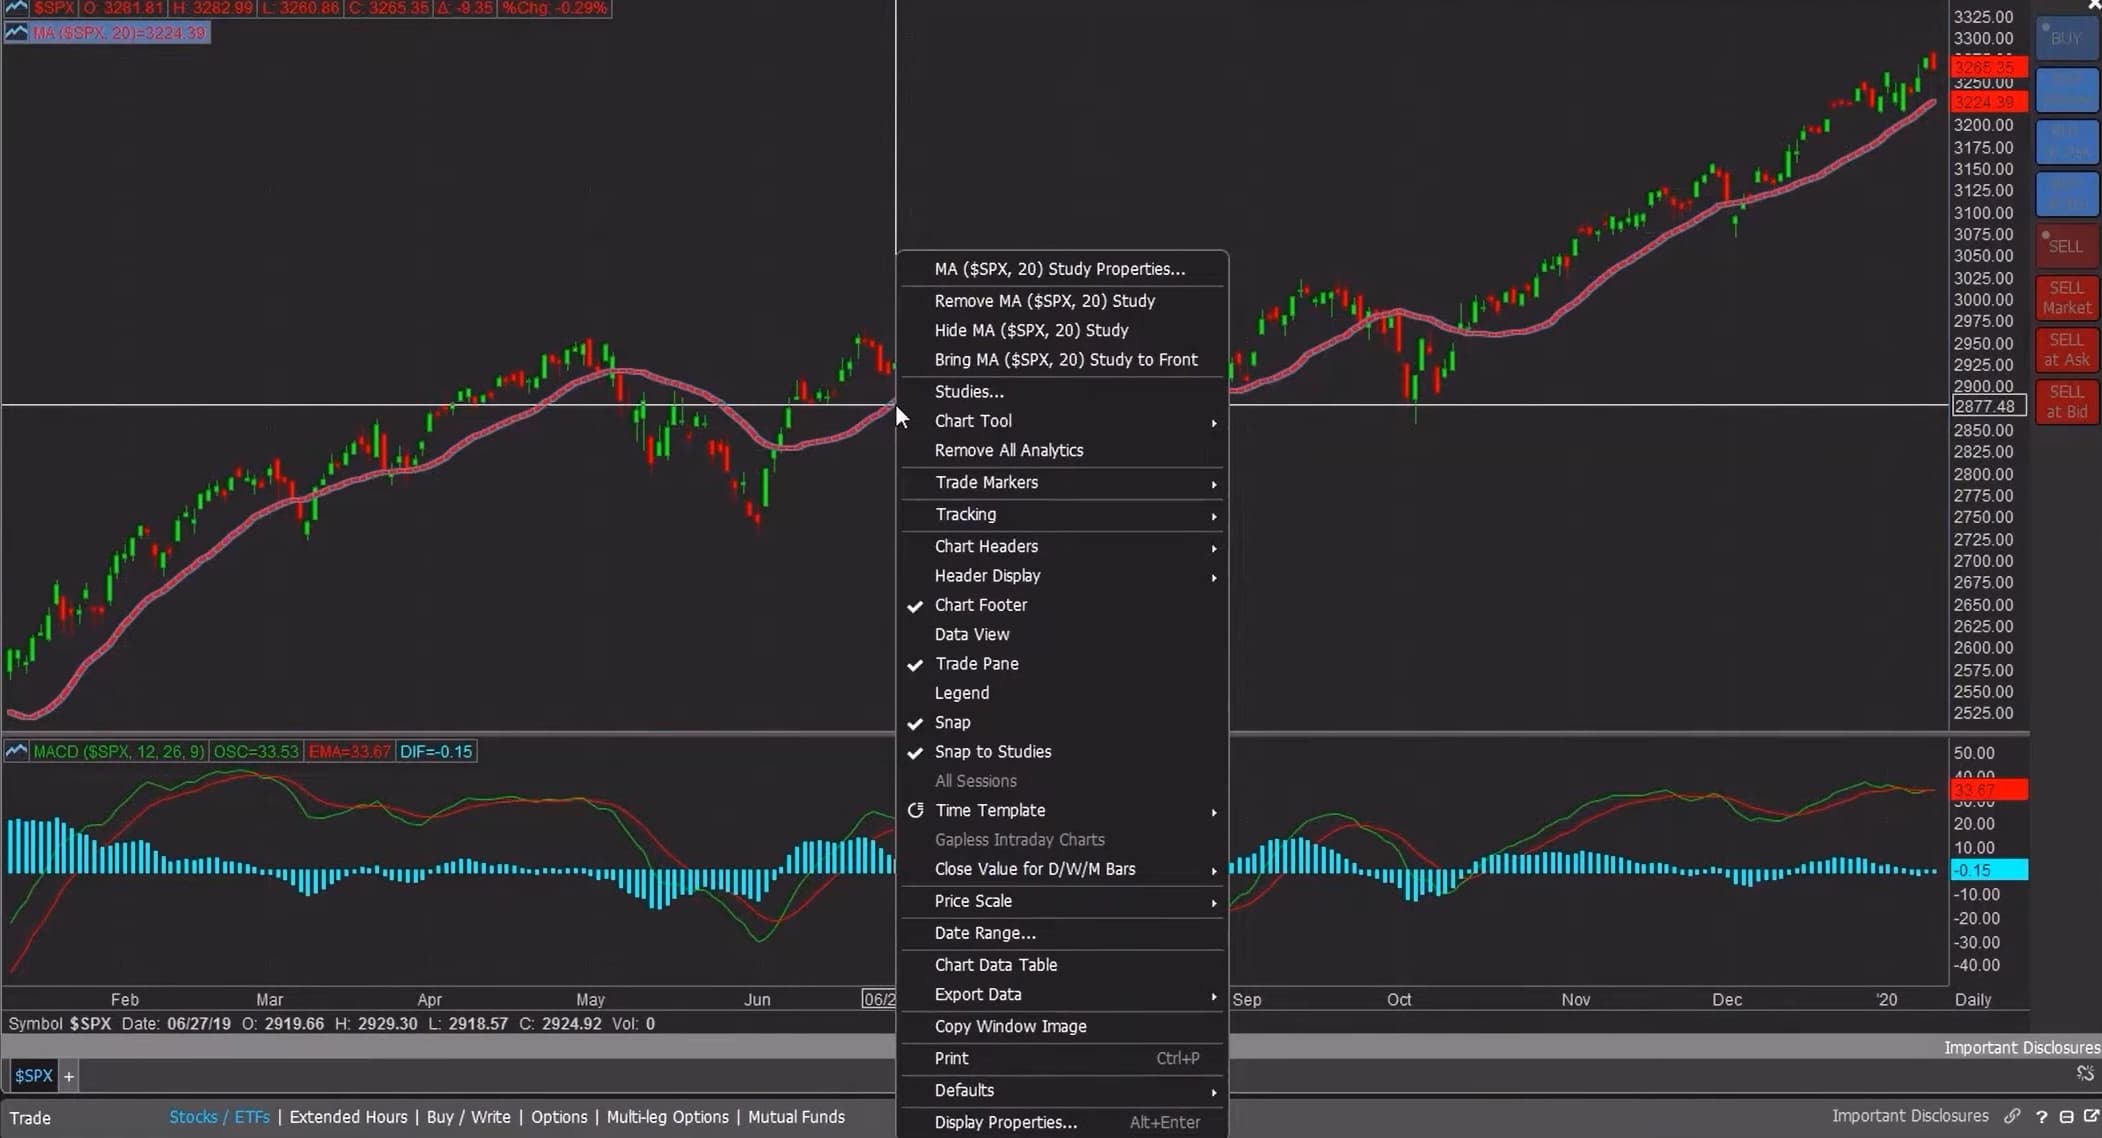Image resolution: width=2102 pixels, height=1138 pixels.
Task: Select Remove MA ($SPX, 20) Study
Action: pos(1062,301)
